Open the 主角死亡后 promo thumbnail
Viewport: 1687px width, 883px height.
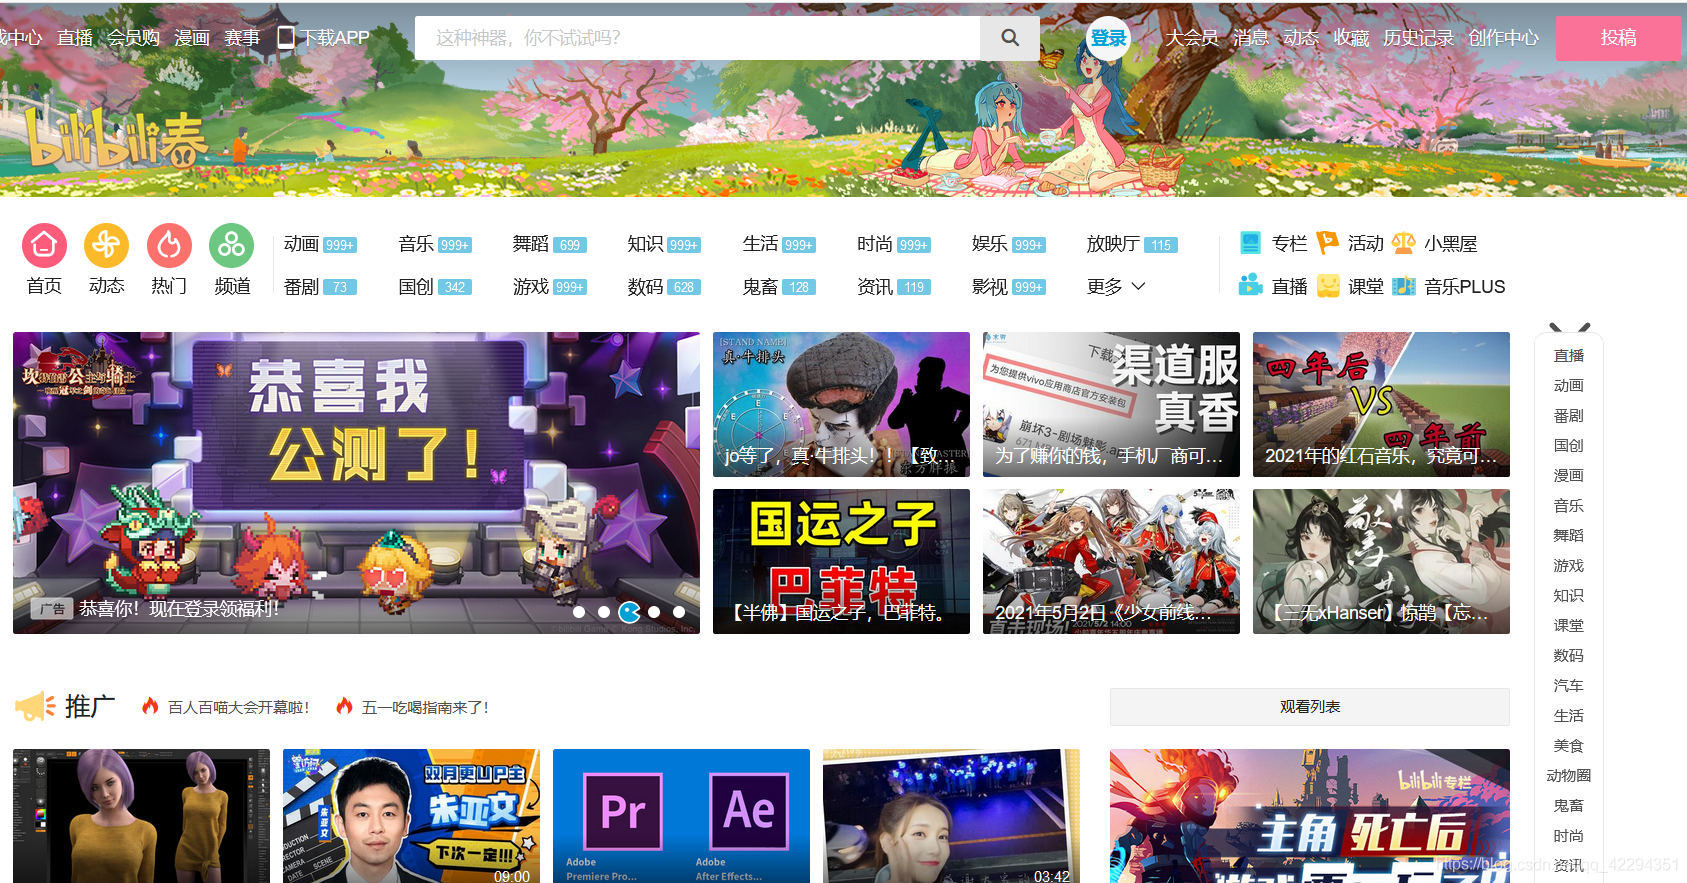click(1310, 816)
